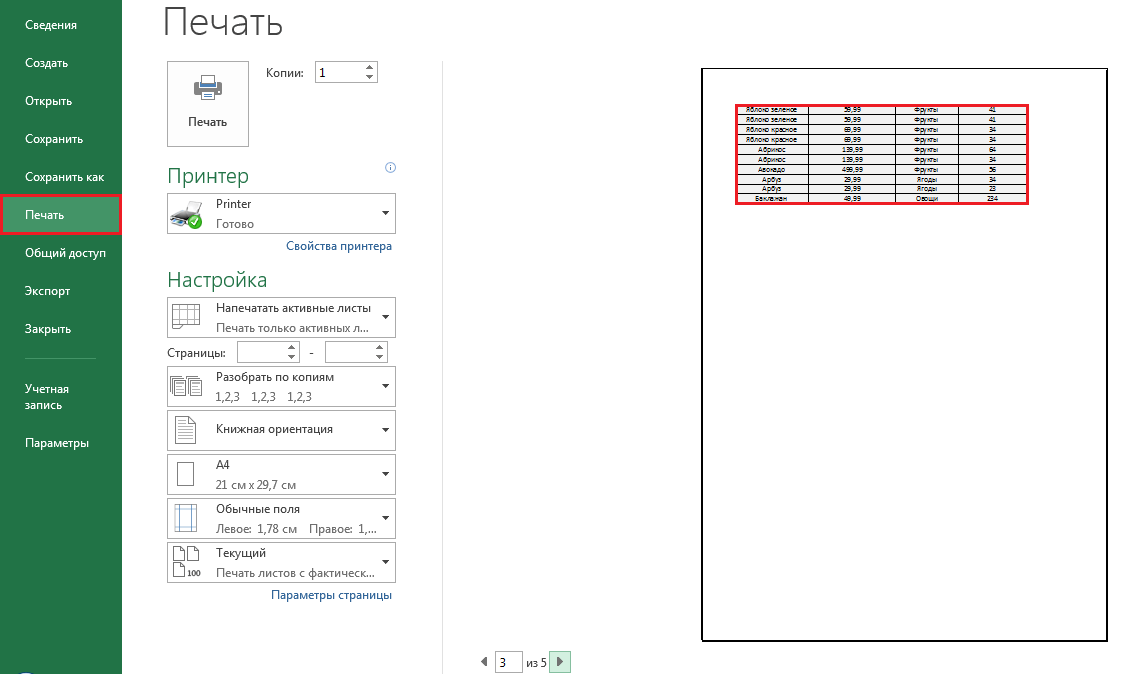Click the large Печать printer button
The width and height of the screenshot is (1147, 674).
point(208,104)
